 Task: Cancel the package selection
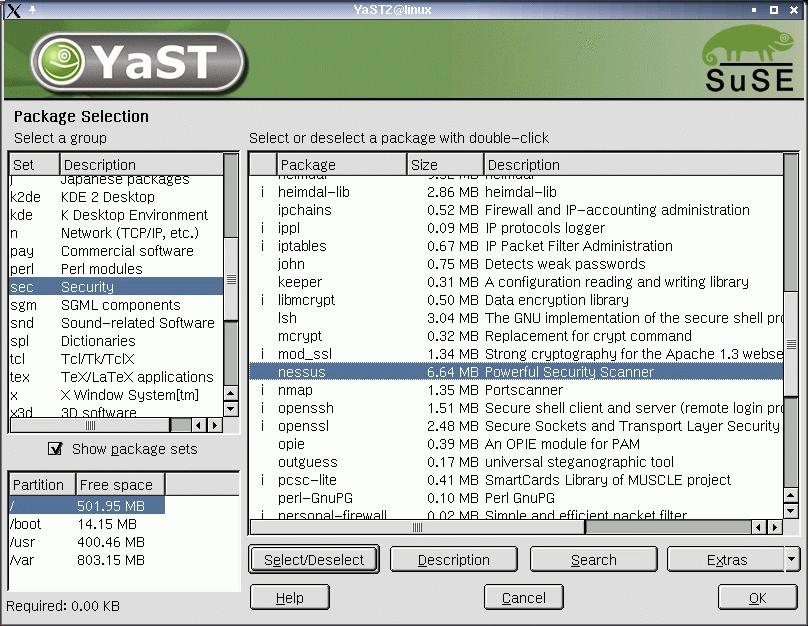523,597
